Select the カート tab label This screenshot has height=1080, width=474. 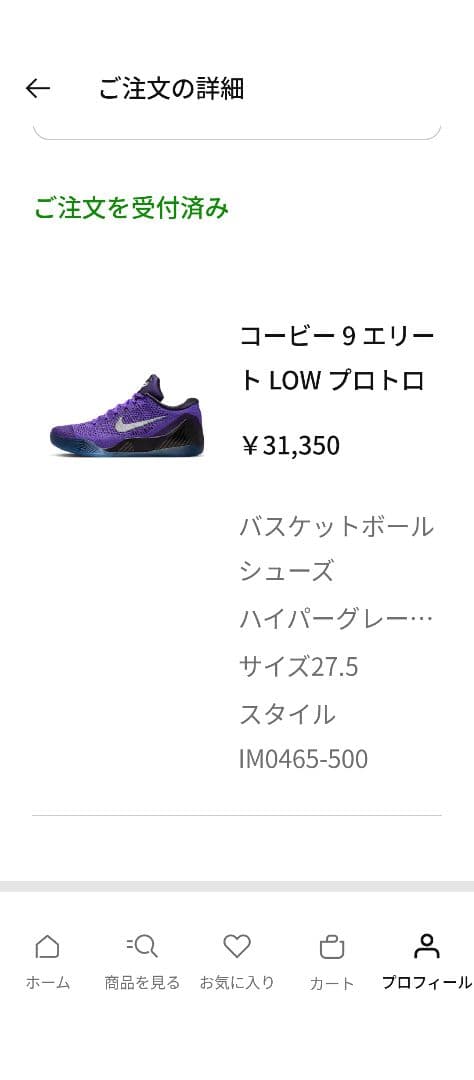[x=331, y=984]
